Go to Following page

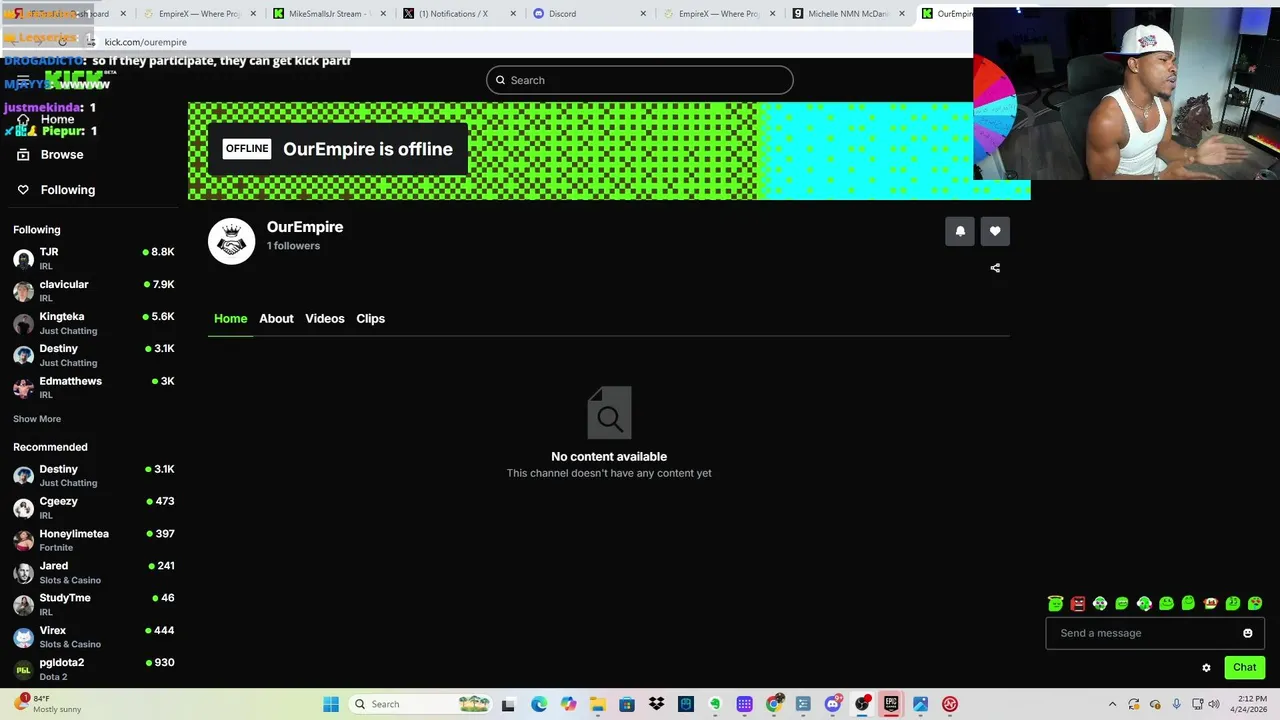pyautogui.click(x=68, y=190)
